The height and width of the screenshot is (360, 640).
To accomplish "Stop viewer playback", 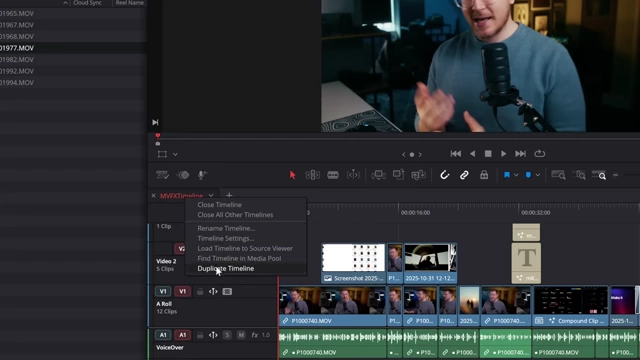I will point(488,154).
